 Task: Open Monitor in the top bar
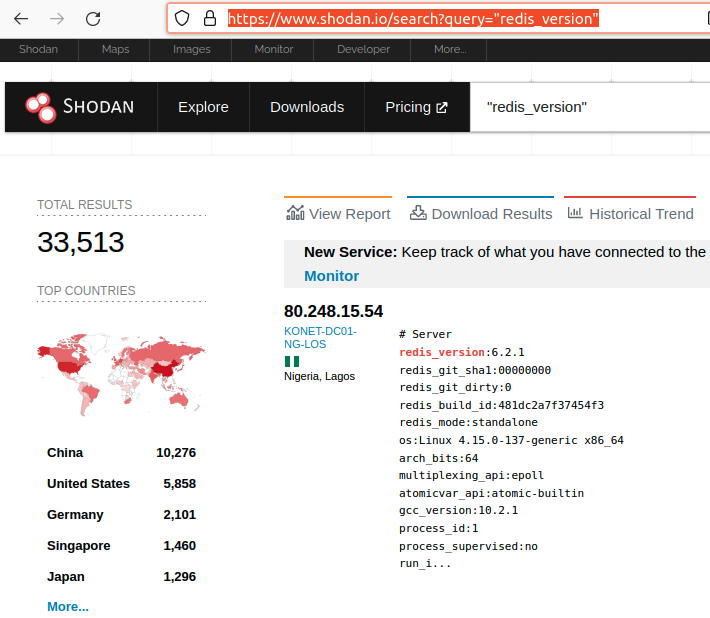click(273, 49)
